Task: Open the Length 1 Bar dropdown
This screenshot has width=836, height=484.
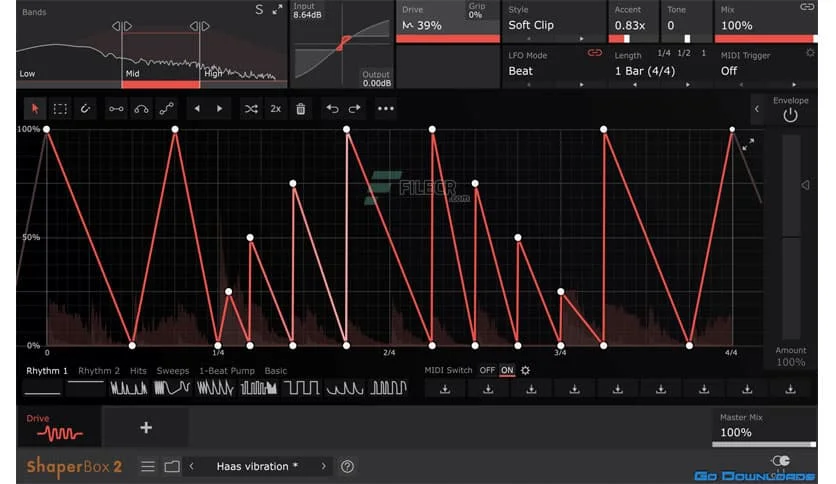Action: (x=656, y=71)
